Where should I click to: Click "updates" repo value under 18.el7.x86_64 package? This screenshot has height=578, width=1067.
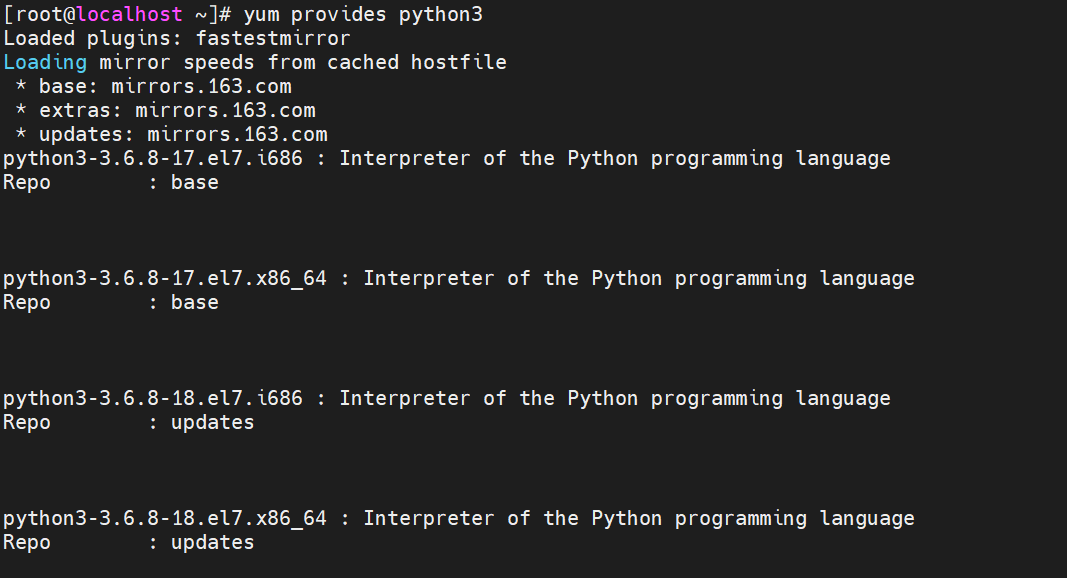(212, 543)
